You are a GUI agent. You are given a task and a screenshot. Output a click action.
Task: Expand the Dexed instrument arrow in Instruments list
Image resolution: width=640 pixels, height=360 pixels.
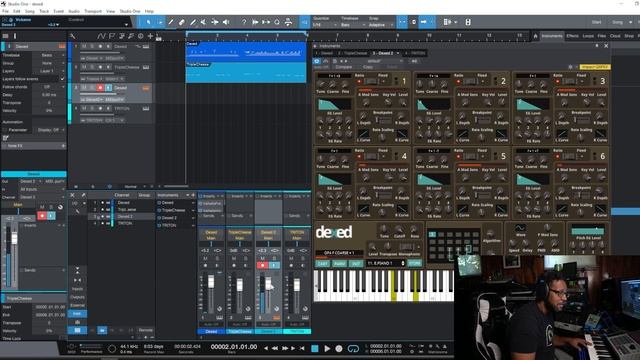coord(193,203)
